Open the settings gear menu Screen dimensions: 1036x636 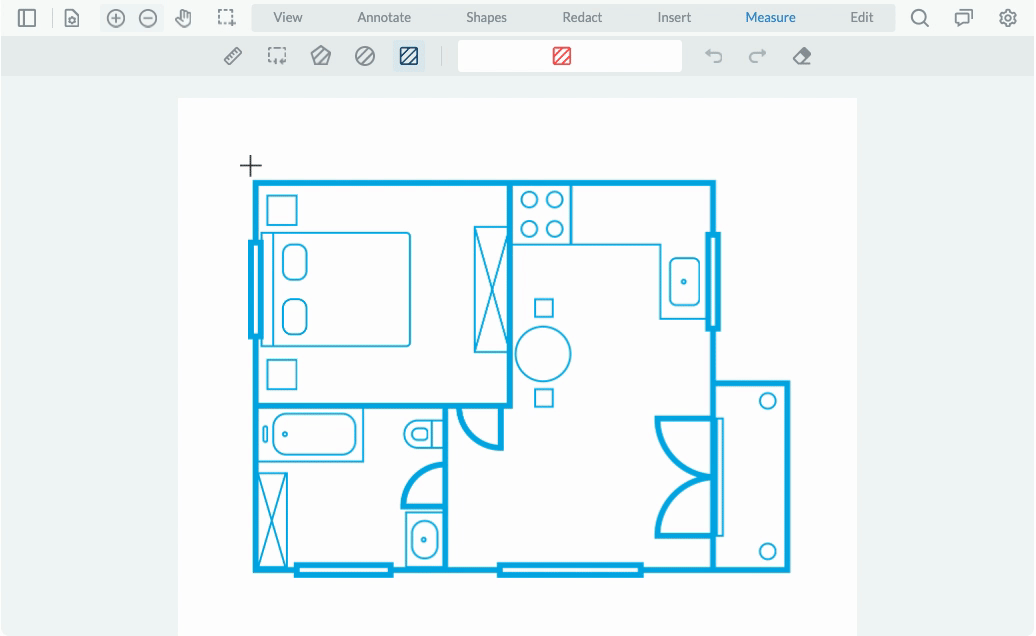tap(1008, 18)
